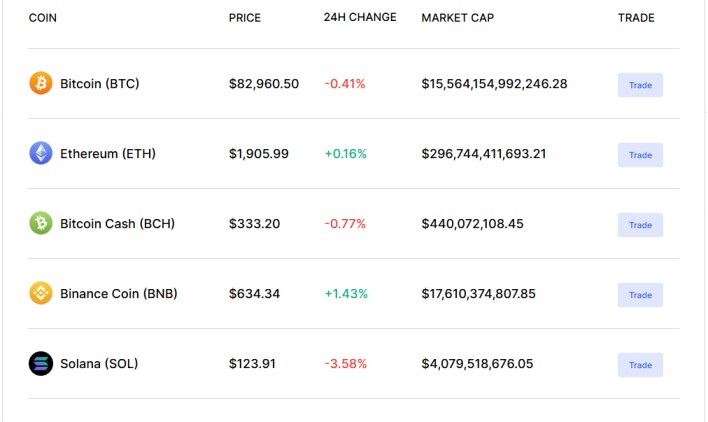Hit Trade in the Bitcoin Cash row

[x=640, y=225]
